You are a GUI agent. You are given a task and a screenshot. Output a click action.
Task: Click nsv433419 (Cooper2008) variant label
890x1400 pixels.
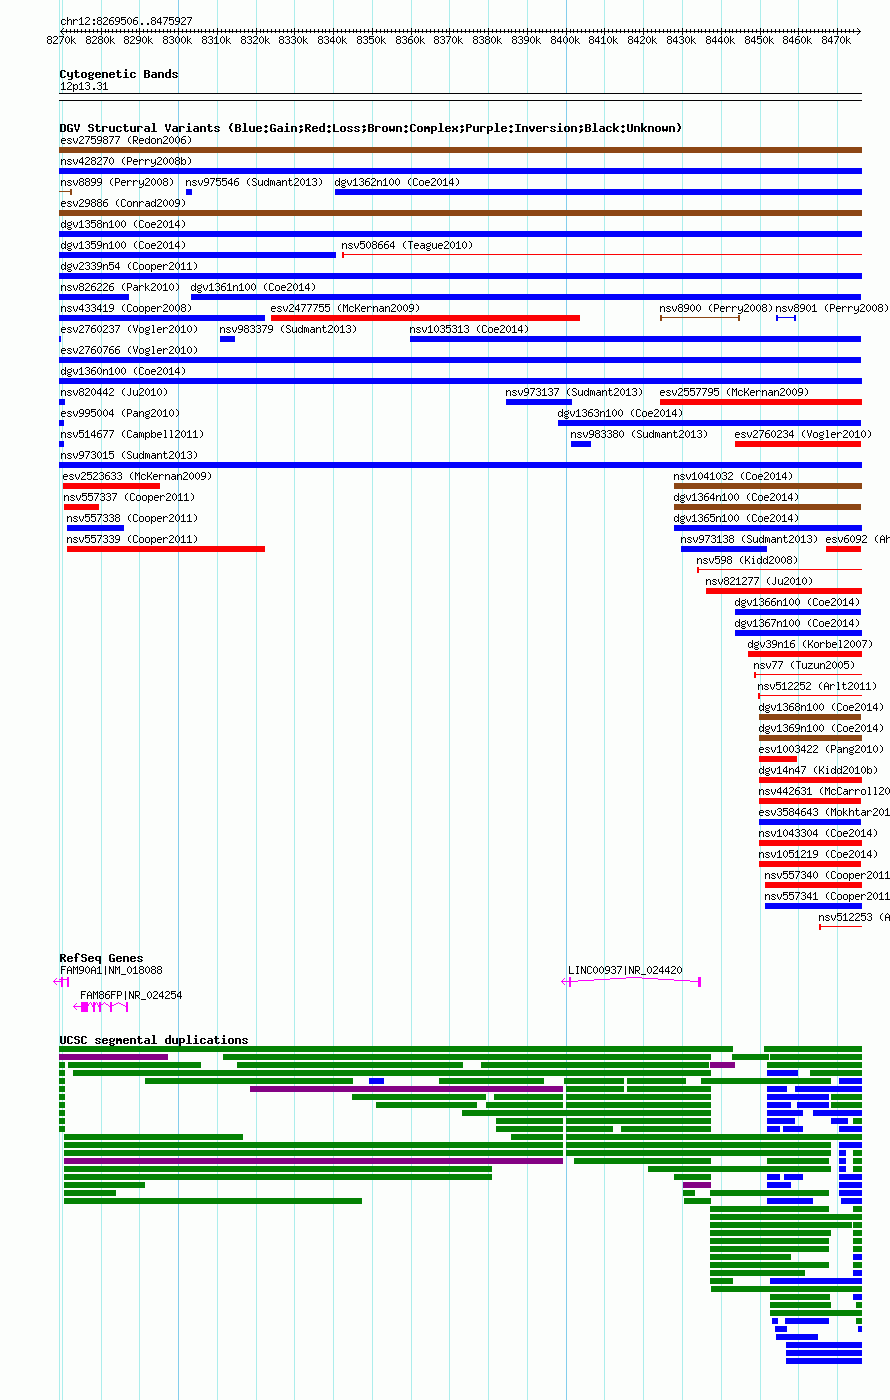(126, 309)
